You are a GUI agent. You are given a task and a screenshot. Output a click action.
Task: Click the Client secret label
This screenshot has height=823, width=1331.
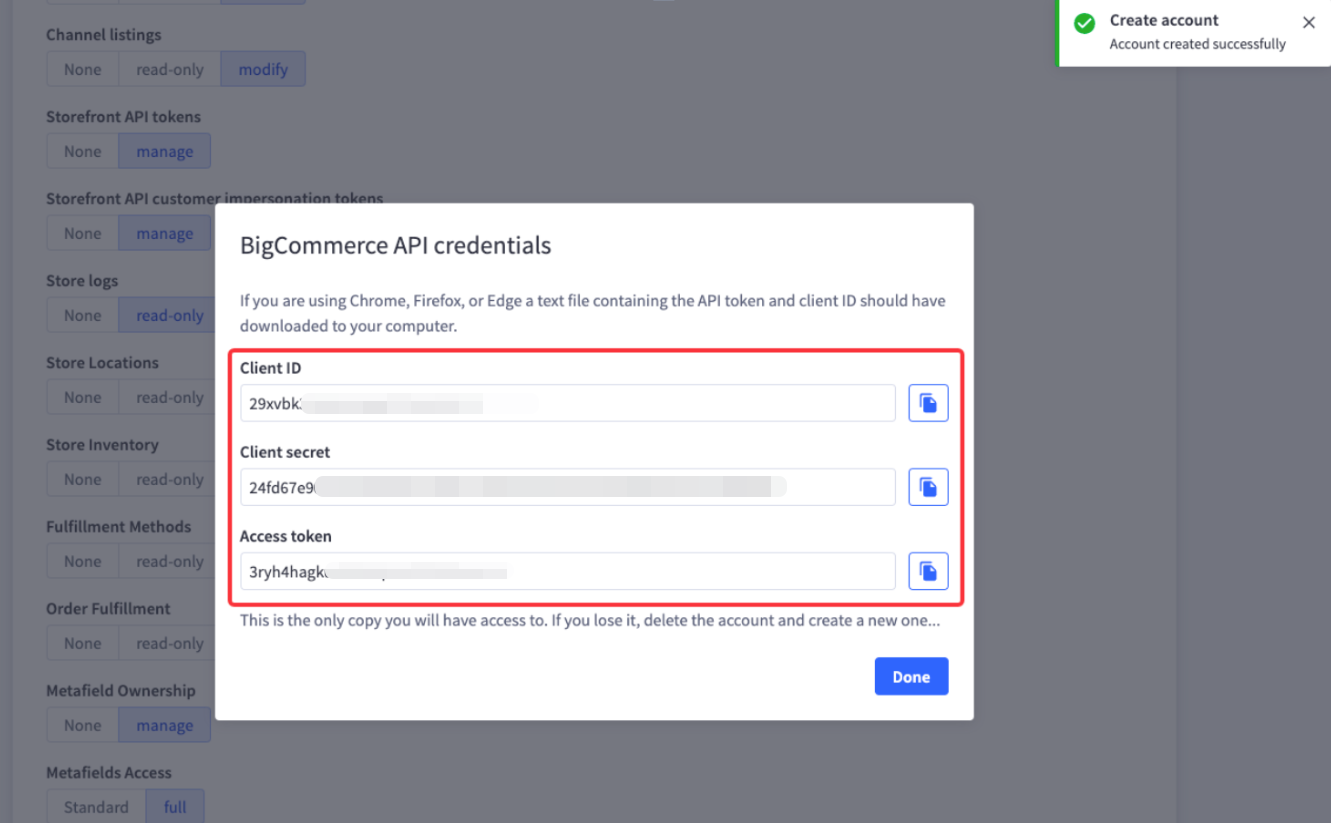click(285, 452)
